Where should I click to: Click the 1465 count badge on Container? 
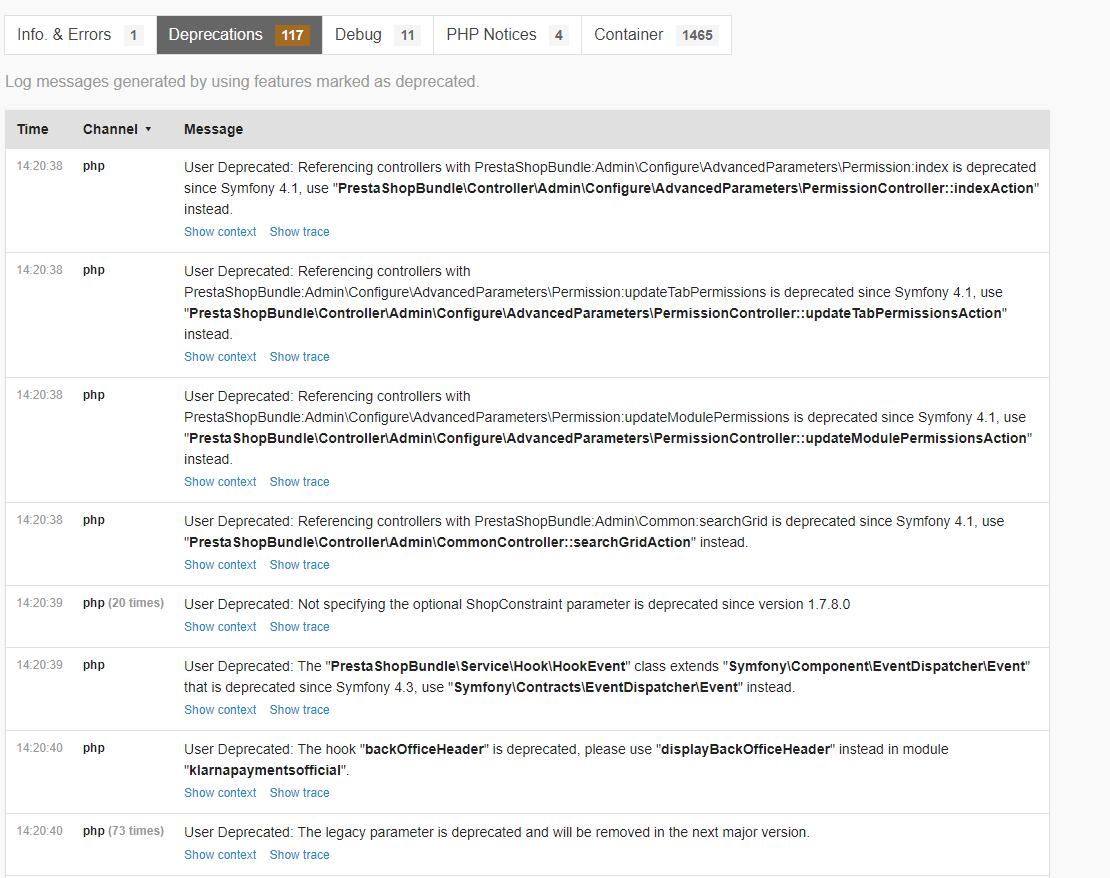pos(697,35)
